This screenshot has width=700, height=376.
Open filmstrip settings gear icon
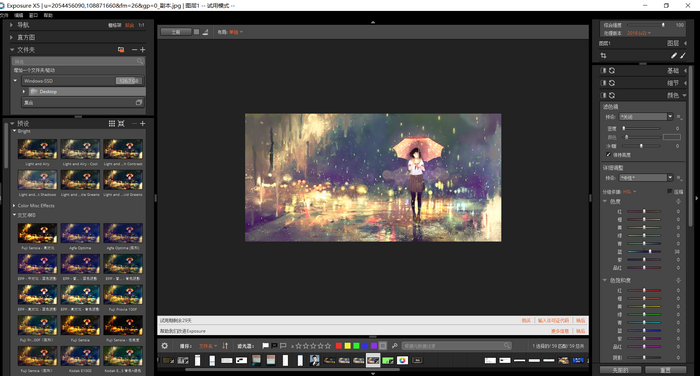pos(165,346)
